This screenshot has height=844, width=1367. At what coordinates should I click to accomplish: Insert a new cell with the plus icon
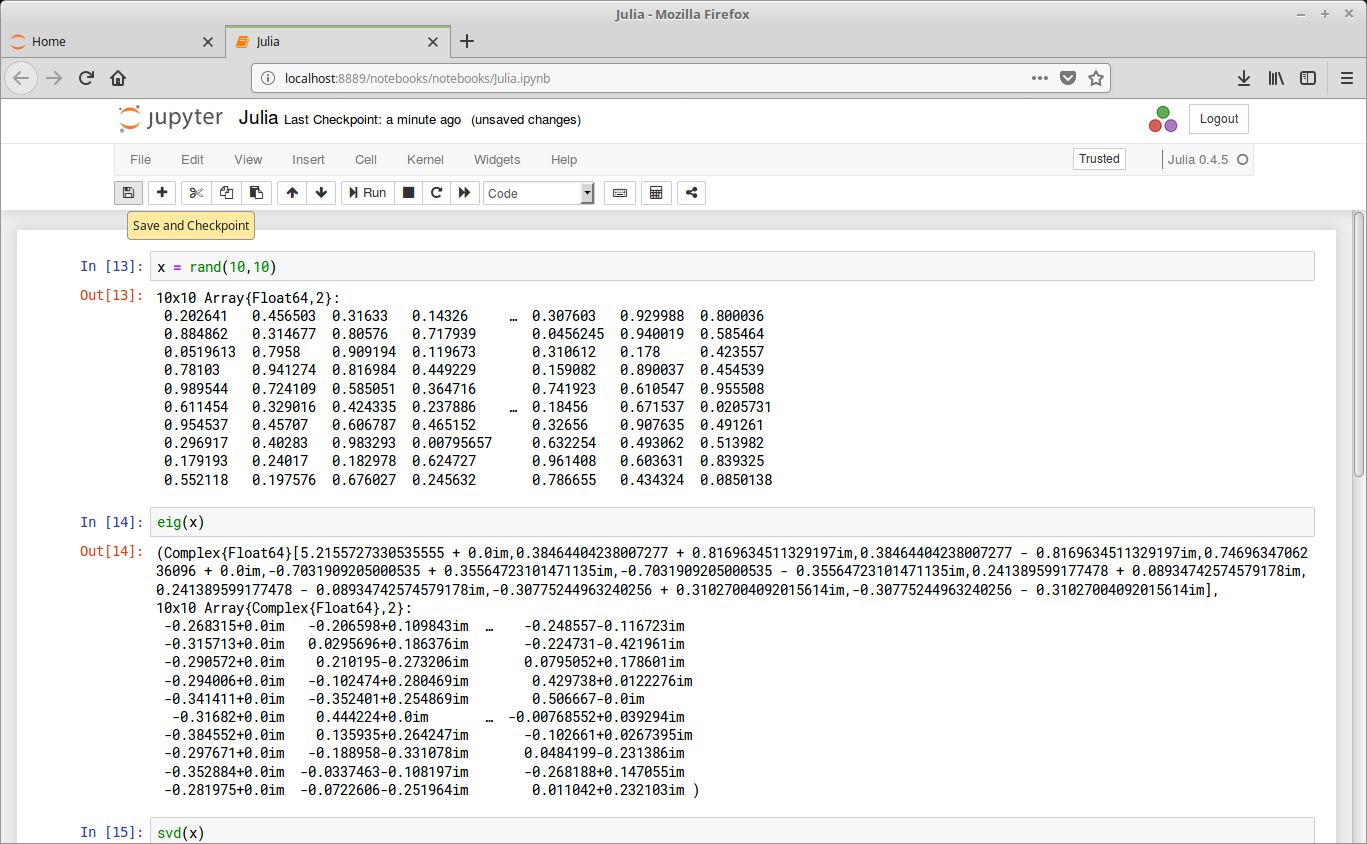coord(161,192)
